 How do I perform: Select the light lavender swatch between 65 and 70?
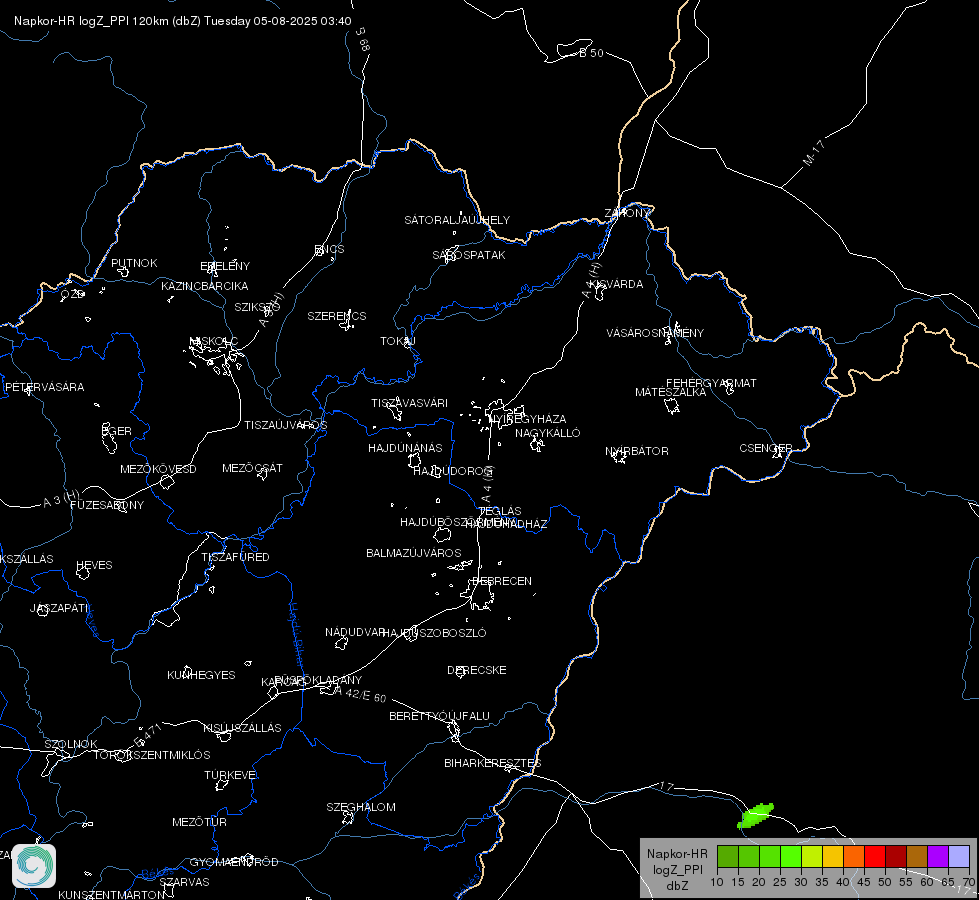959,856
